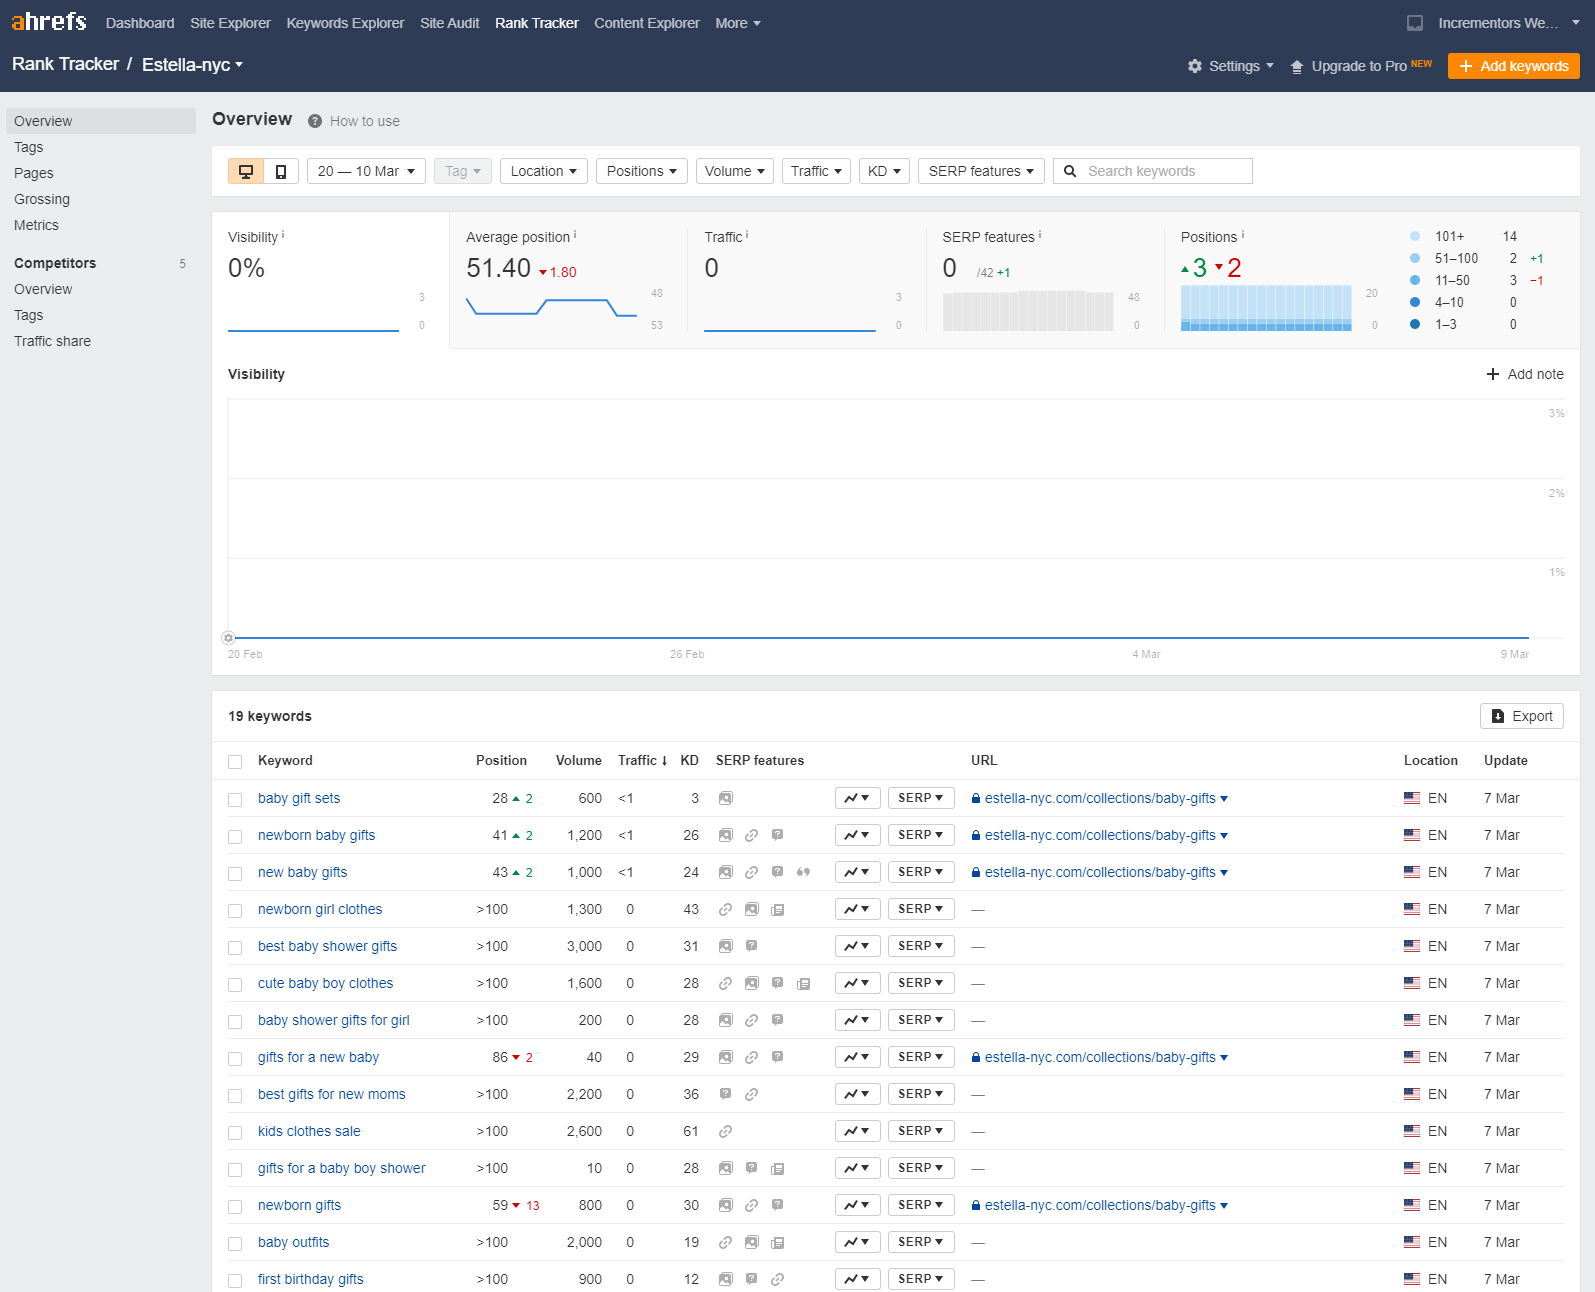Check the new baby gifts row checkbox
This screenshot has width=1595, height=1292.
coord(235,874)
